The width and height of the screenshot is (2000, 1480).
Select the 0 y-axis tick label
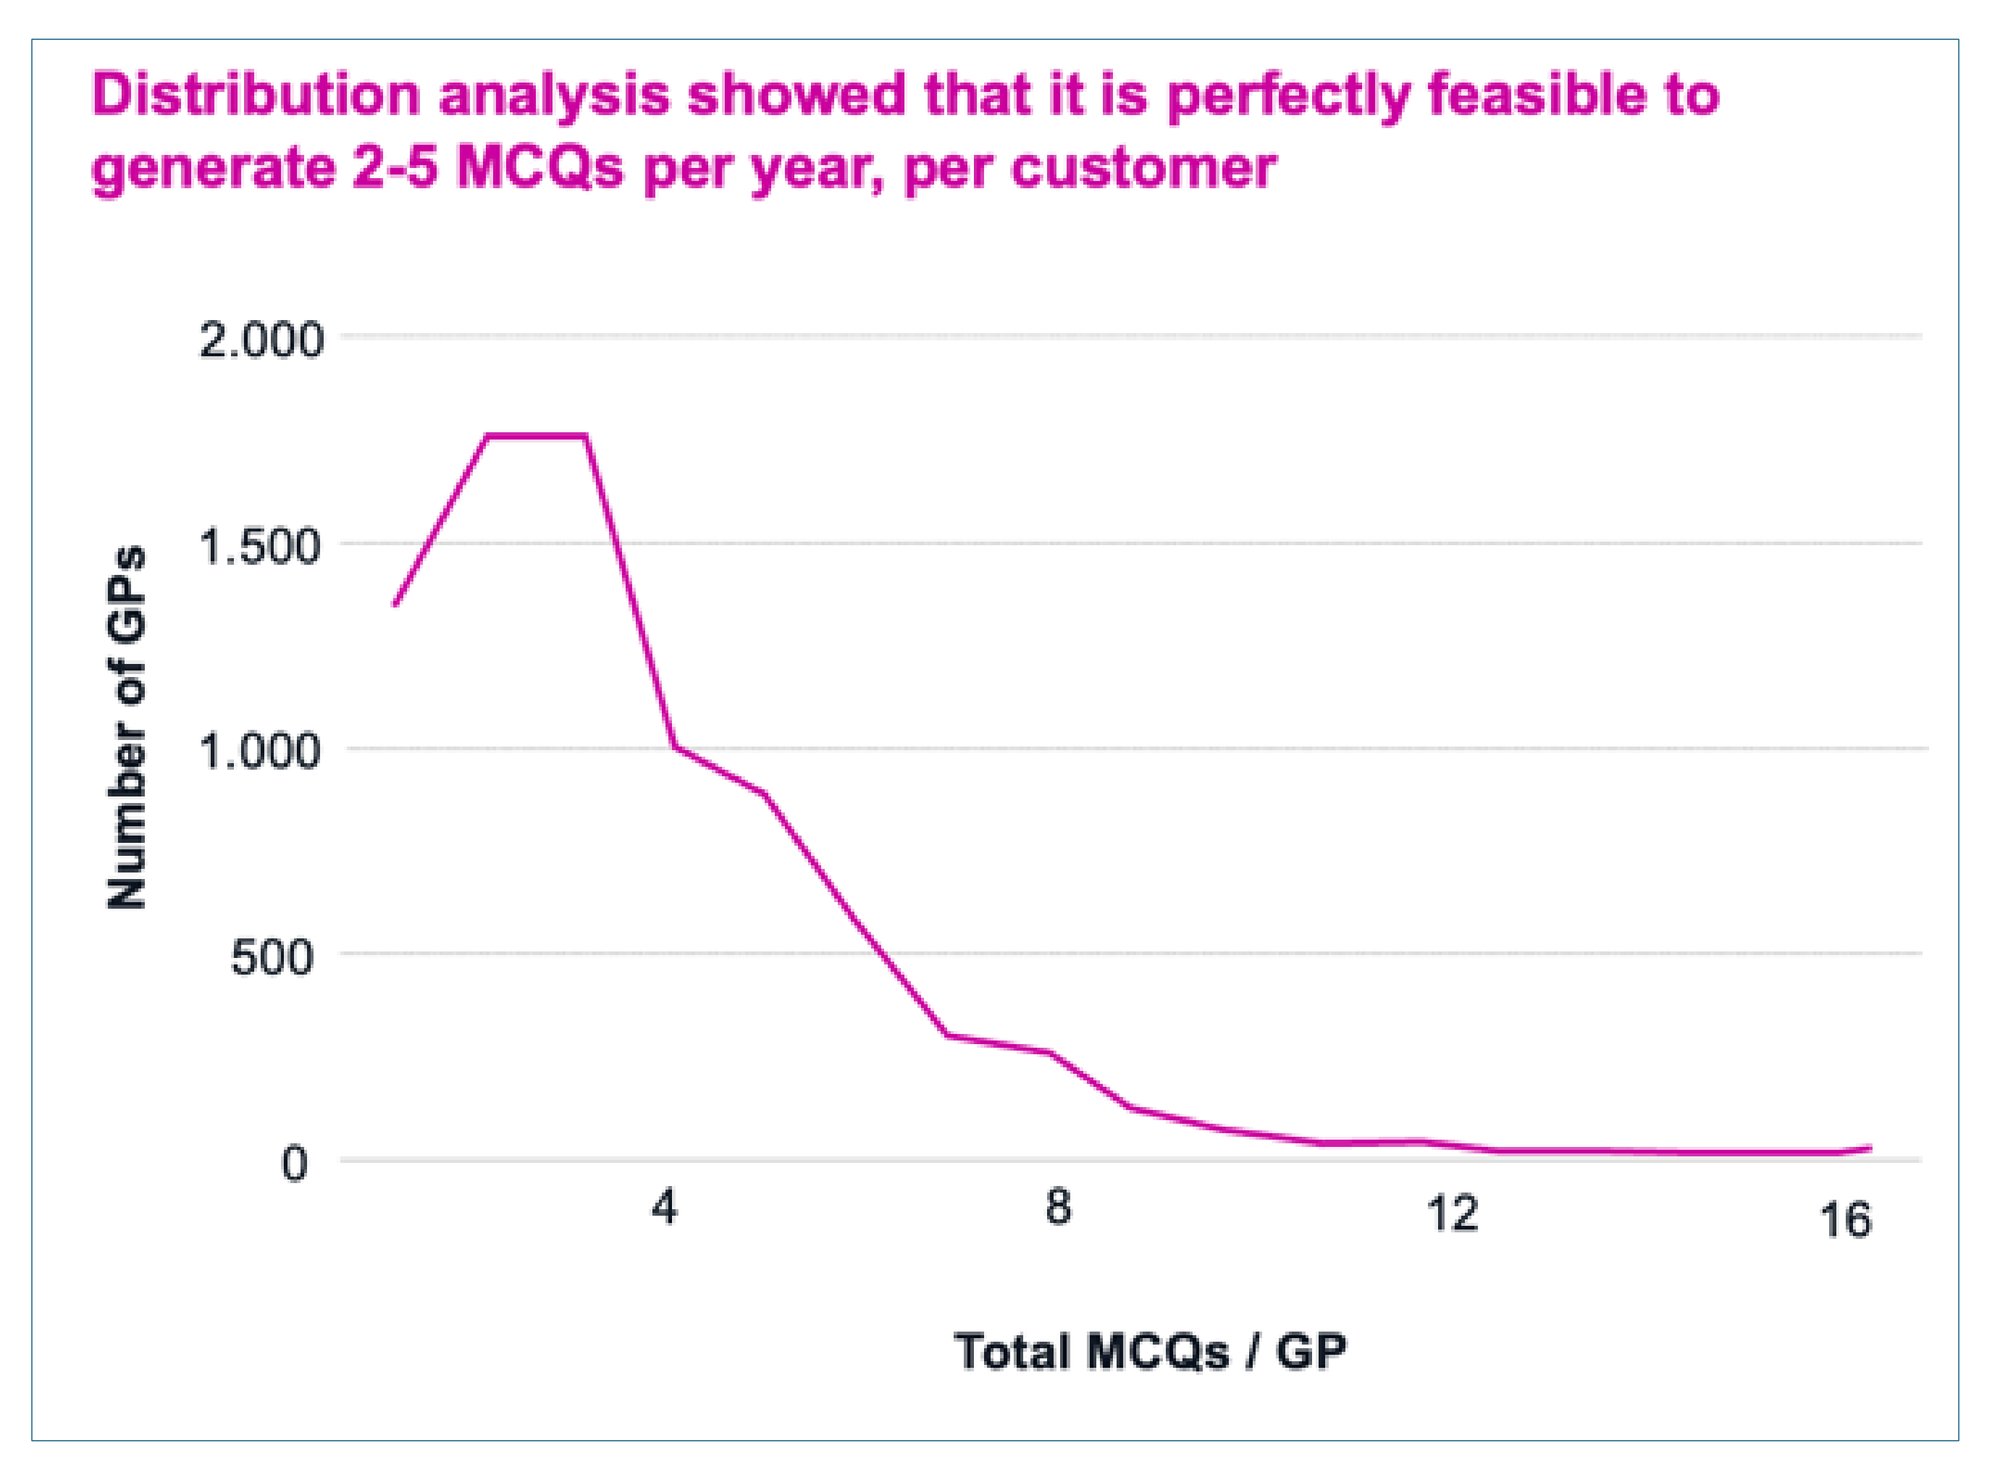295,1164
